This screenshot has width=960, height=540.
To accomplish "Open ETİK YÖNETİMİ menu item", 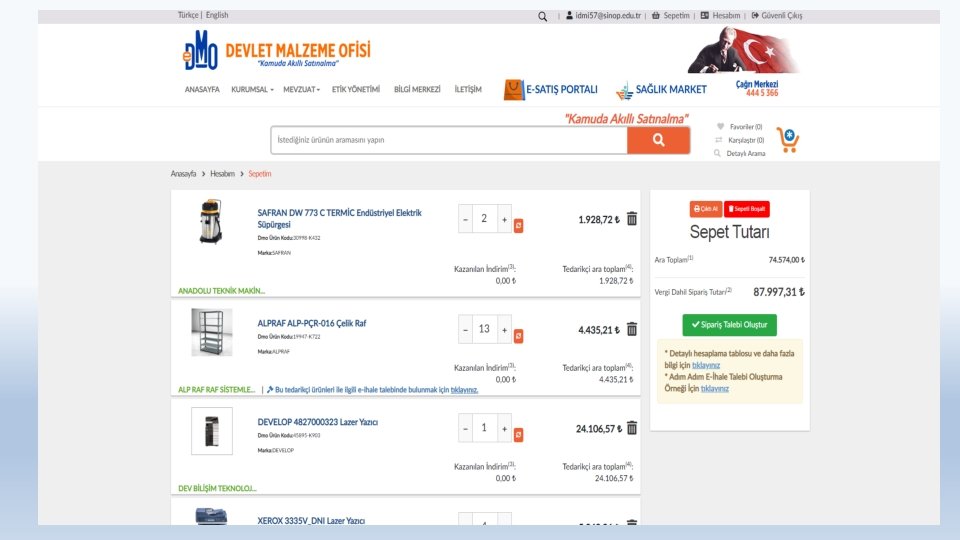I will pyautogui.click(x=356, y=89).
